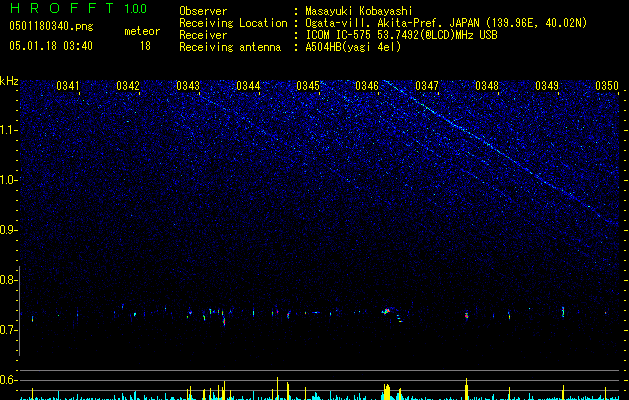Select the ICOM IC-575 53.7492 receiver text

[x=401, y=35]
